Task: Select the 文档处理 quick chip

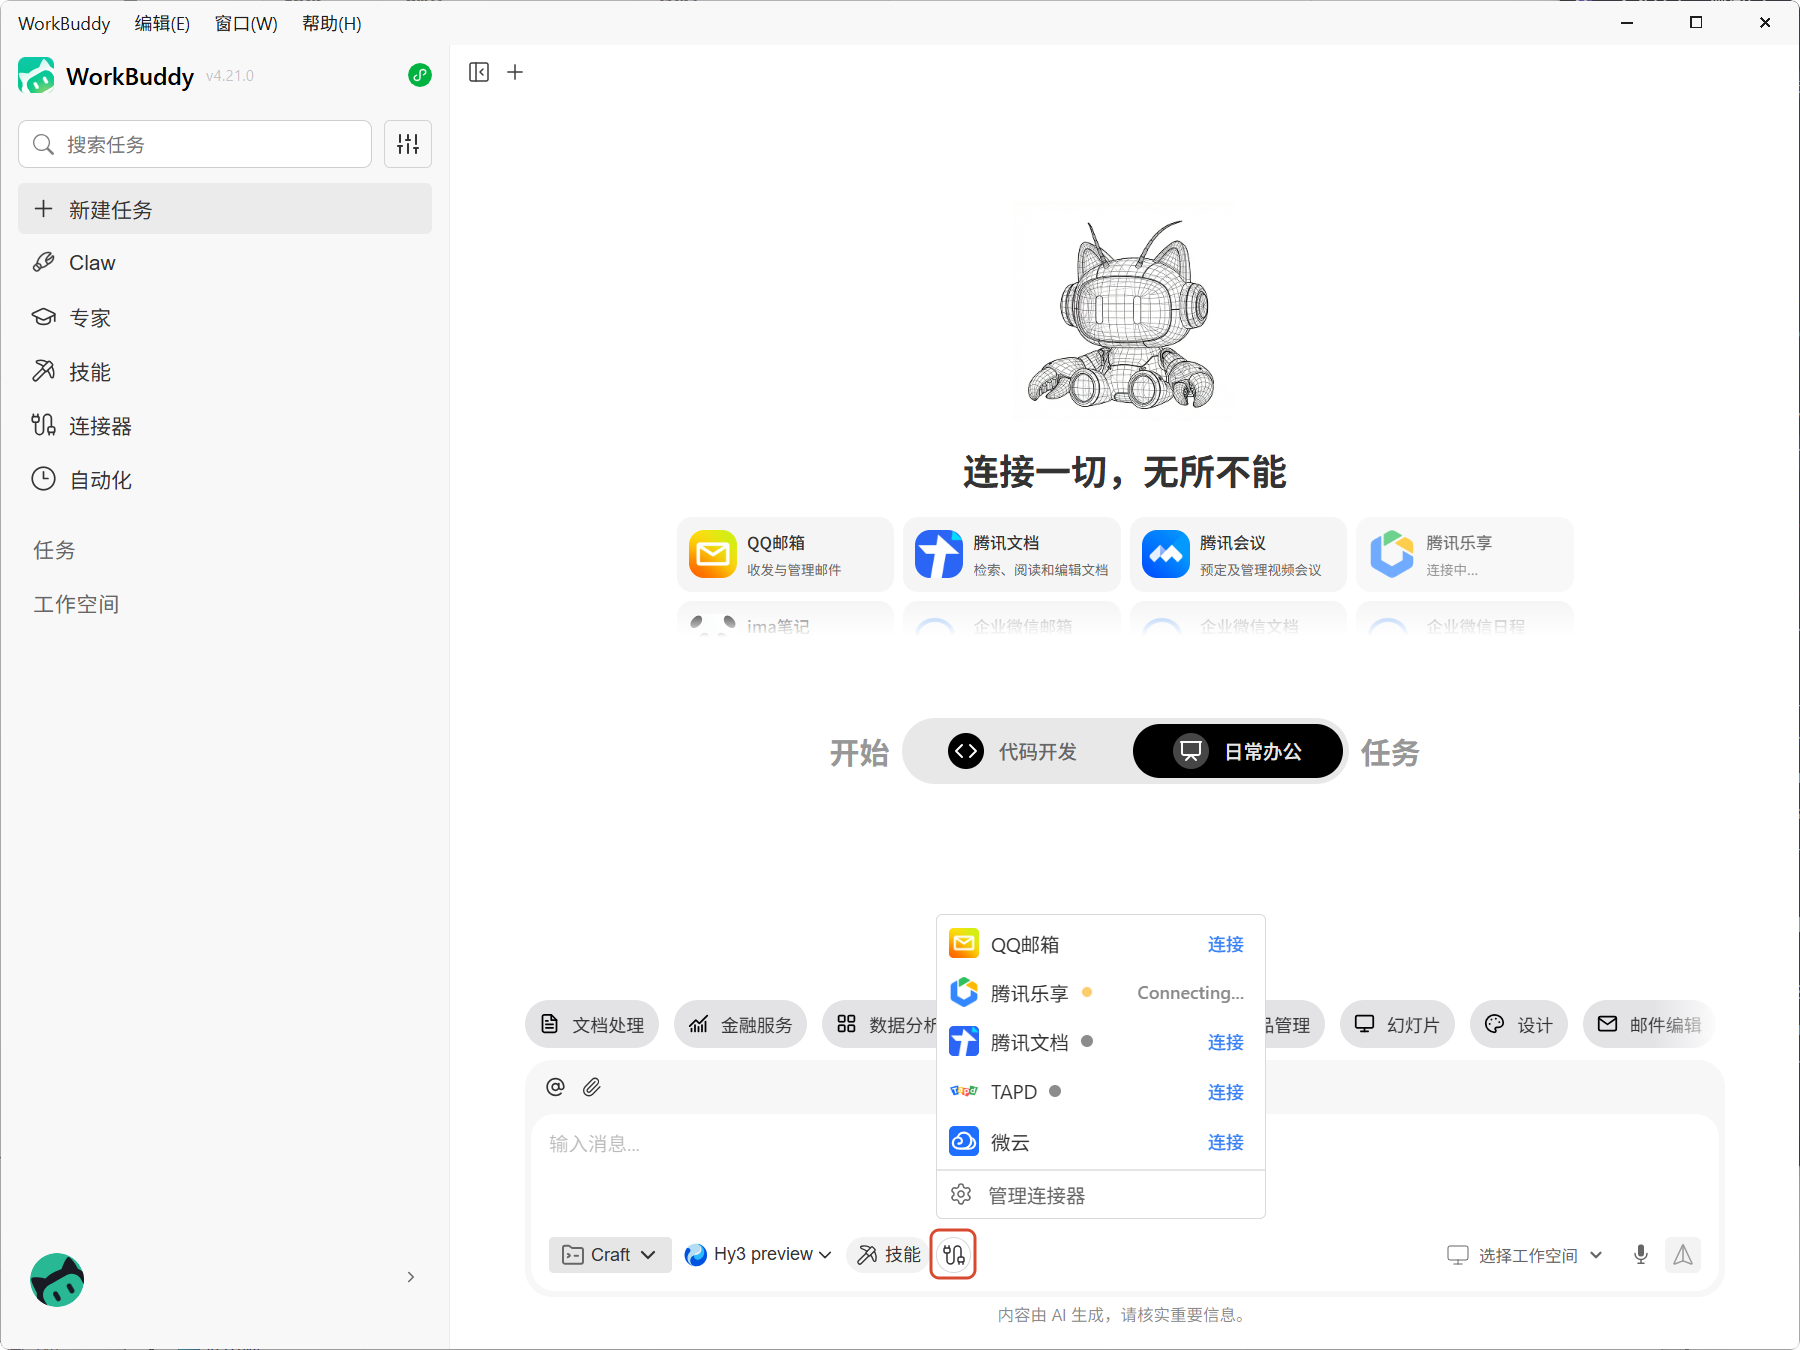Action: click(592, 1024)
